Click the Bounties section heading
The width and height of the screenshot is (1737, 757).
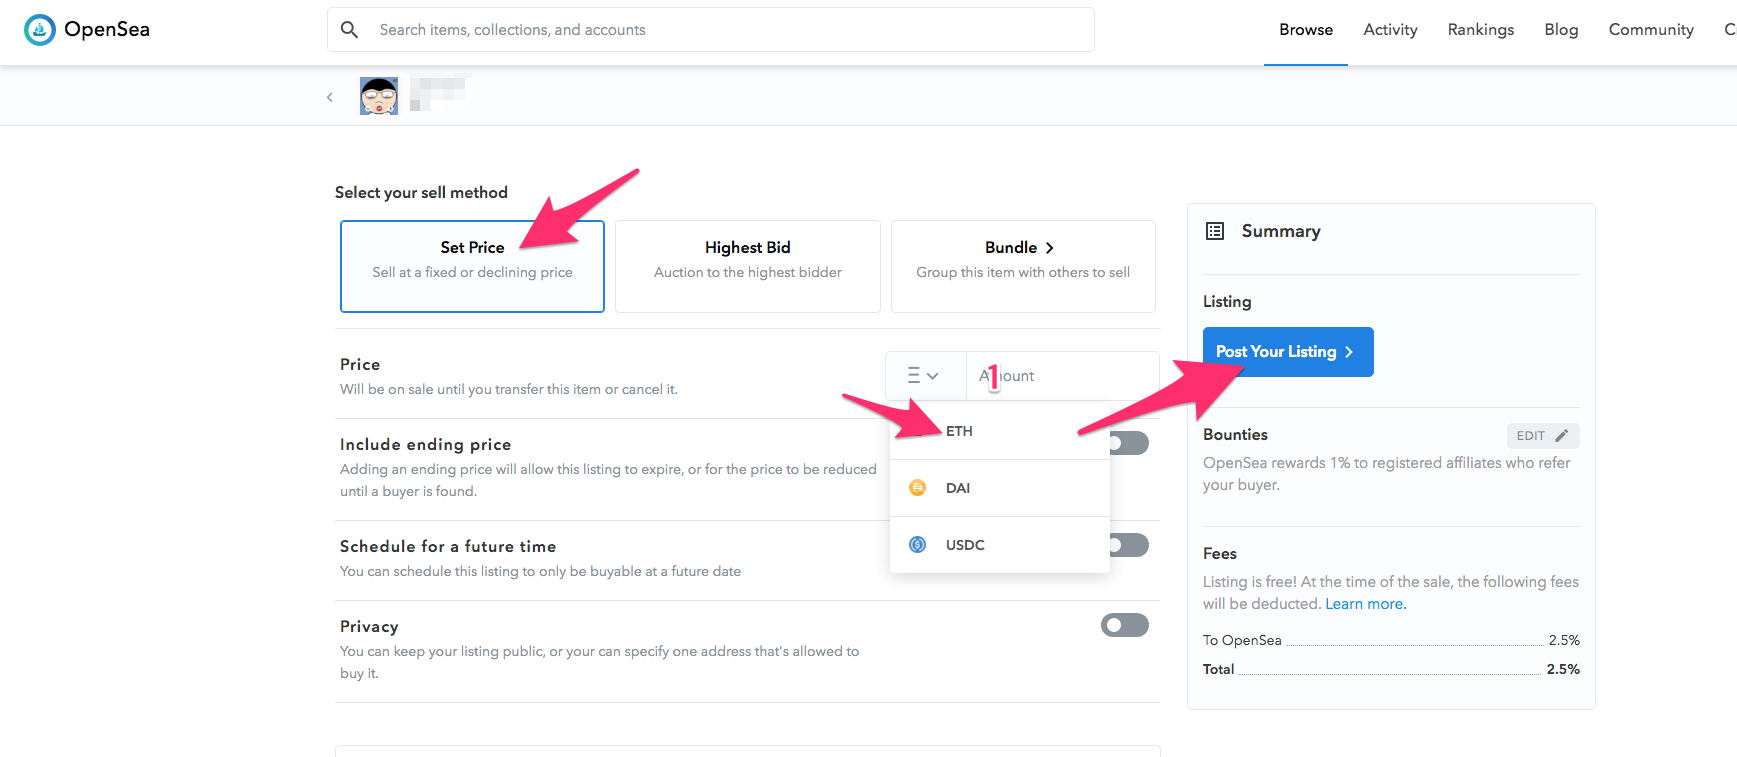[x=1235, y=434]
